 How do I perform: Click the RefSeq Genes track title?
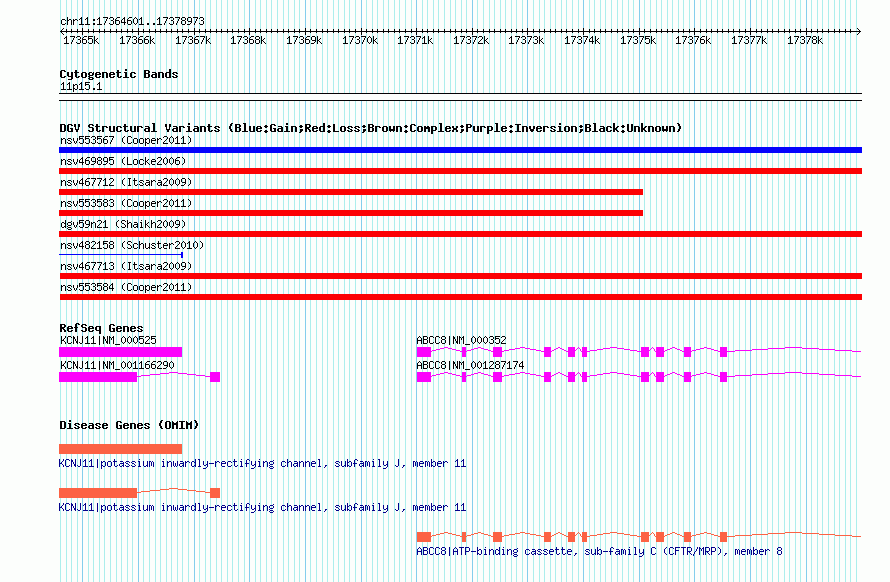(101, 328)
